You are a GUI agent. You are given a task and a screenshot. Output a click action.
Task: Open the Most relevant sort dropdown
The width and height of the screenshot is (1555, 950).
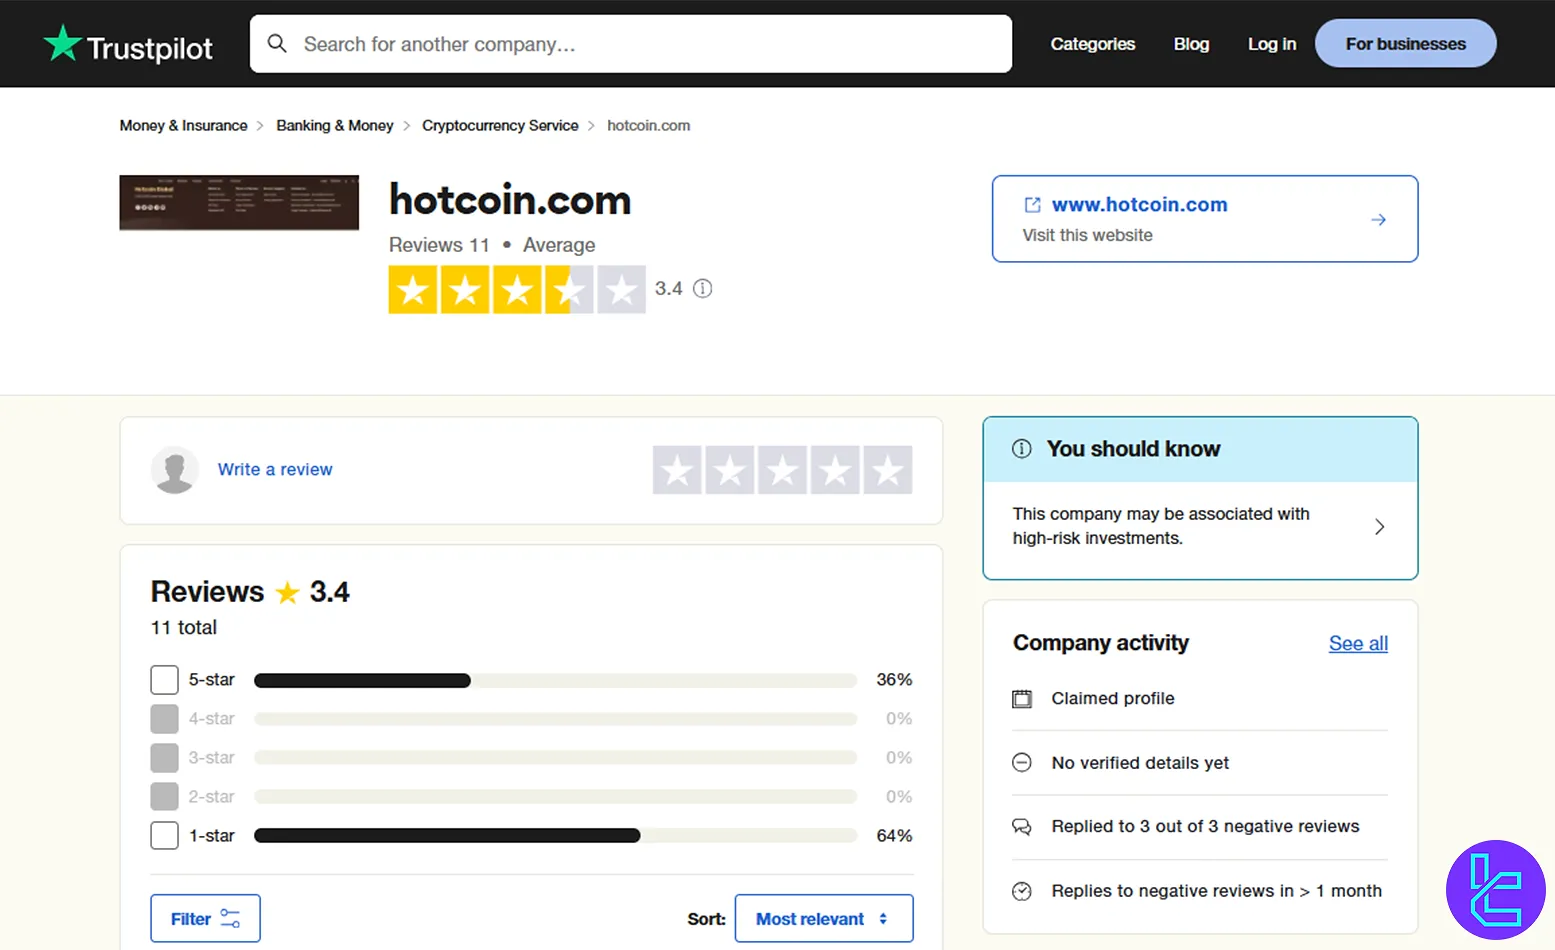tap(824, 918)
